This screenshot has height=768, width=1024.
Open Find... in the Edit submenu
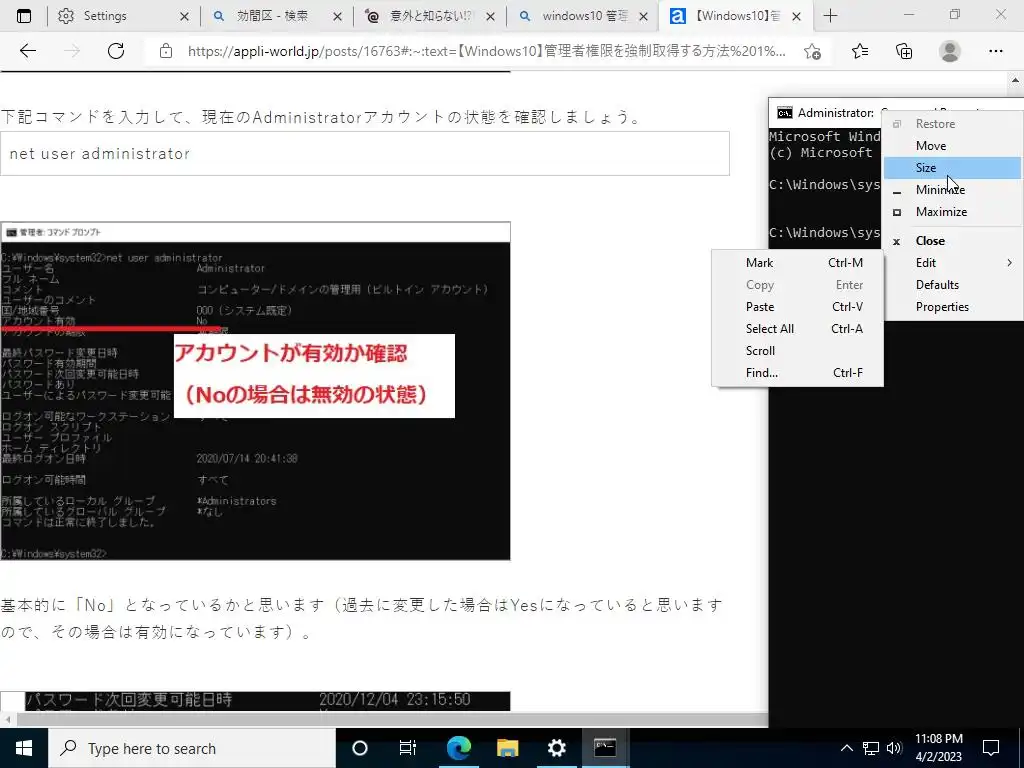click(x=797, y=373)
